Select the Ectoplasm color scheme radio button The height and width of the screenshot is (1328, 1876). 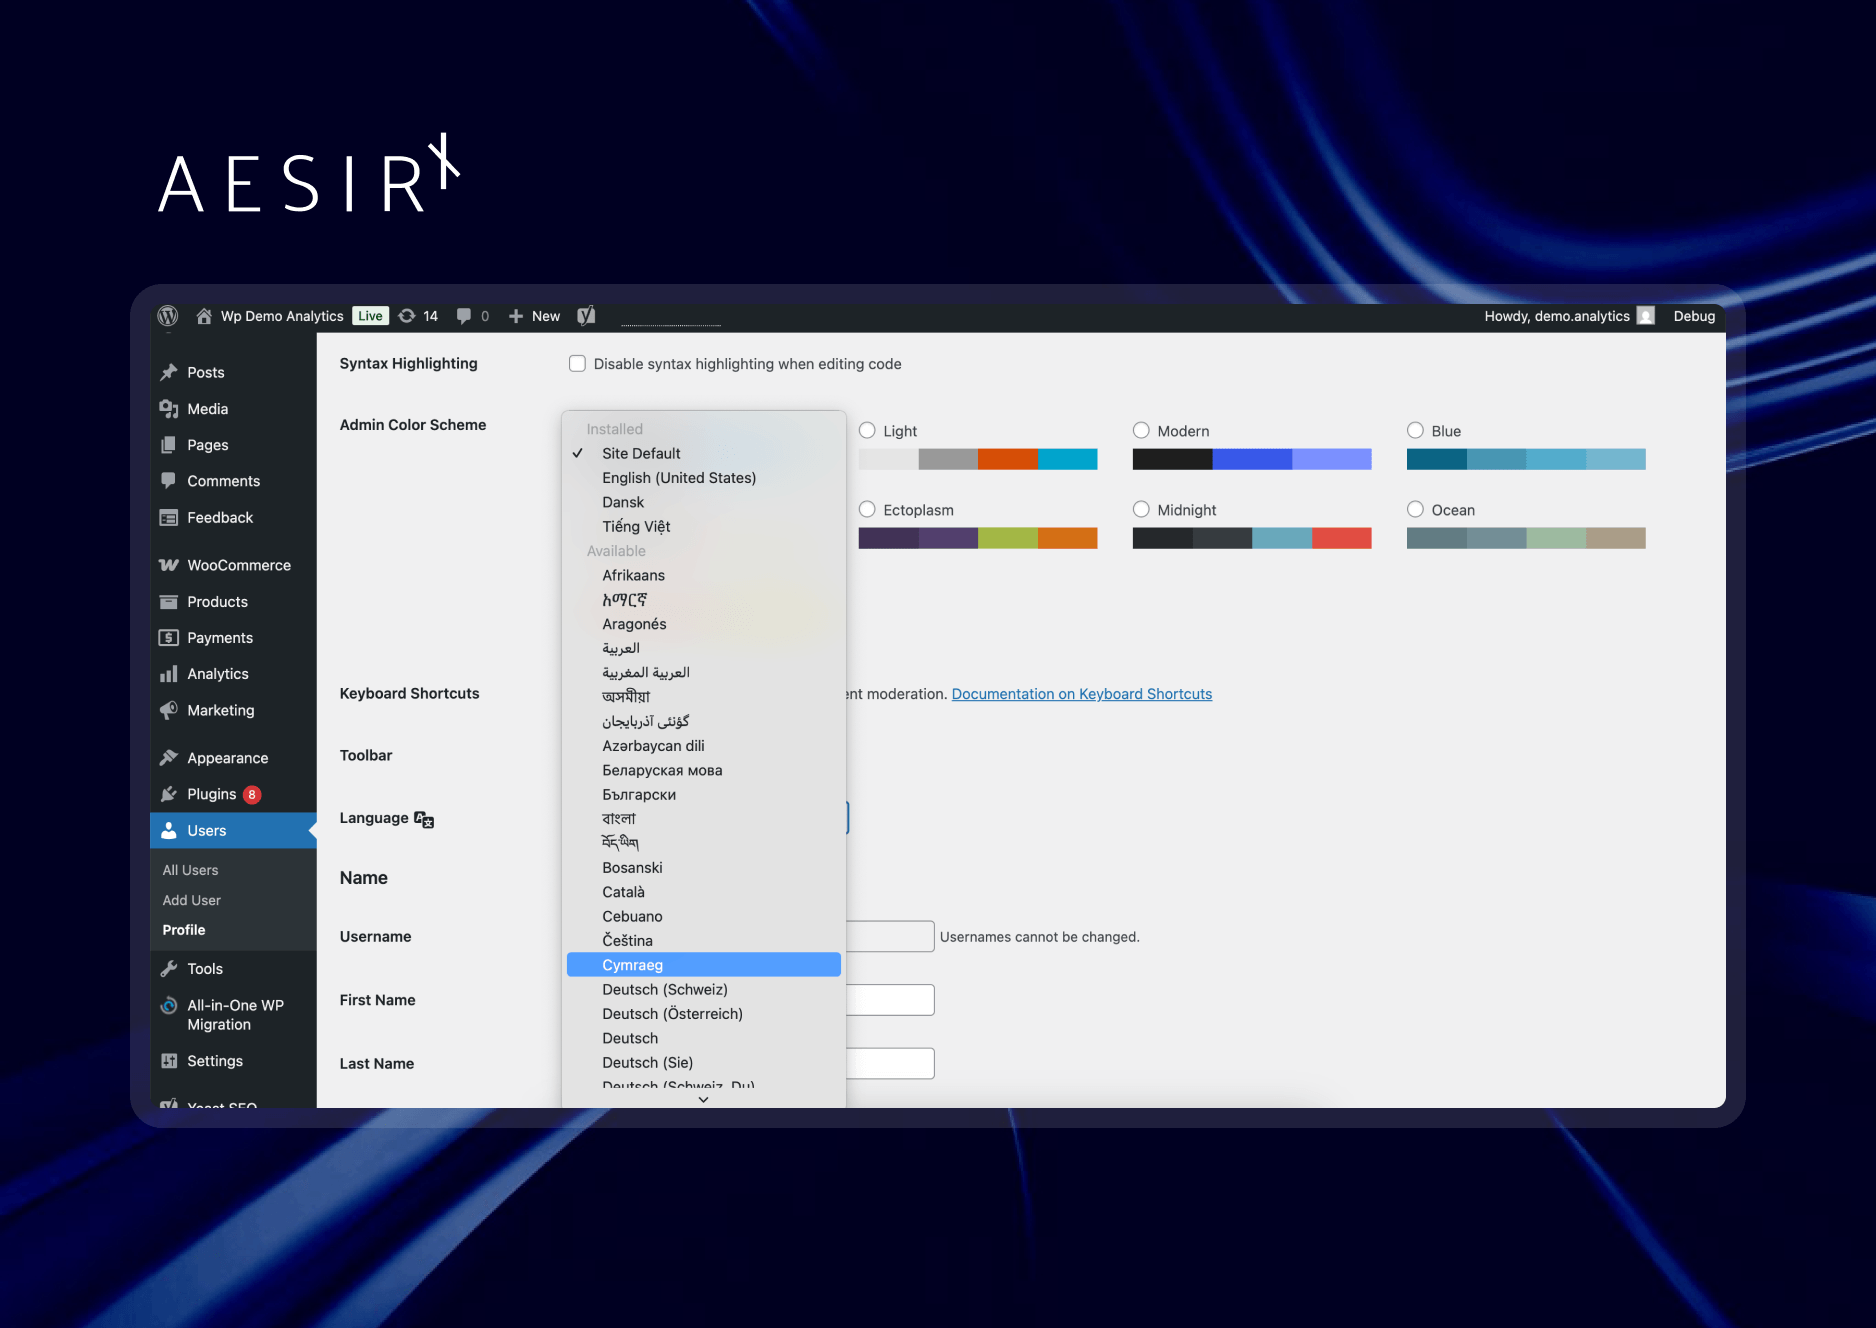[x=866, y=509]
